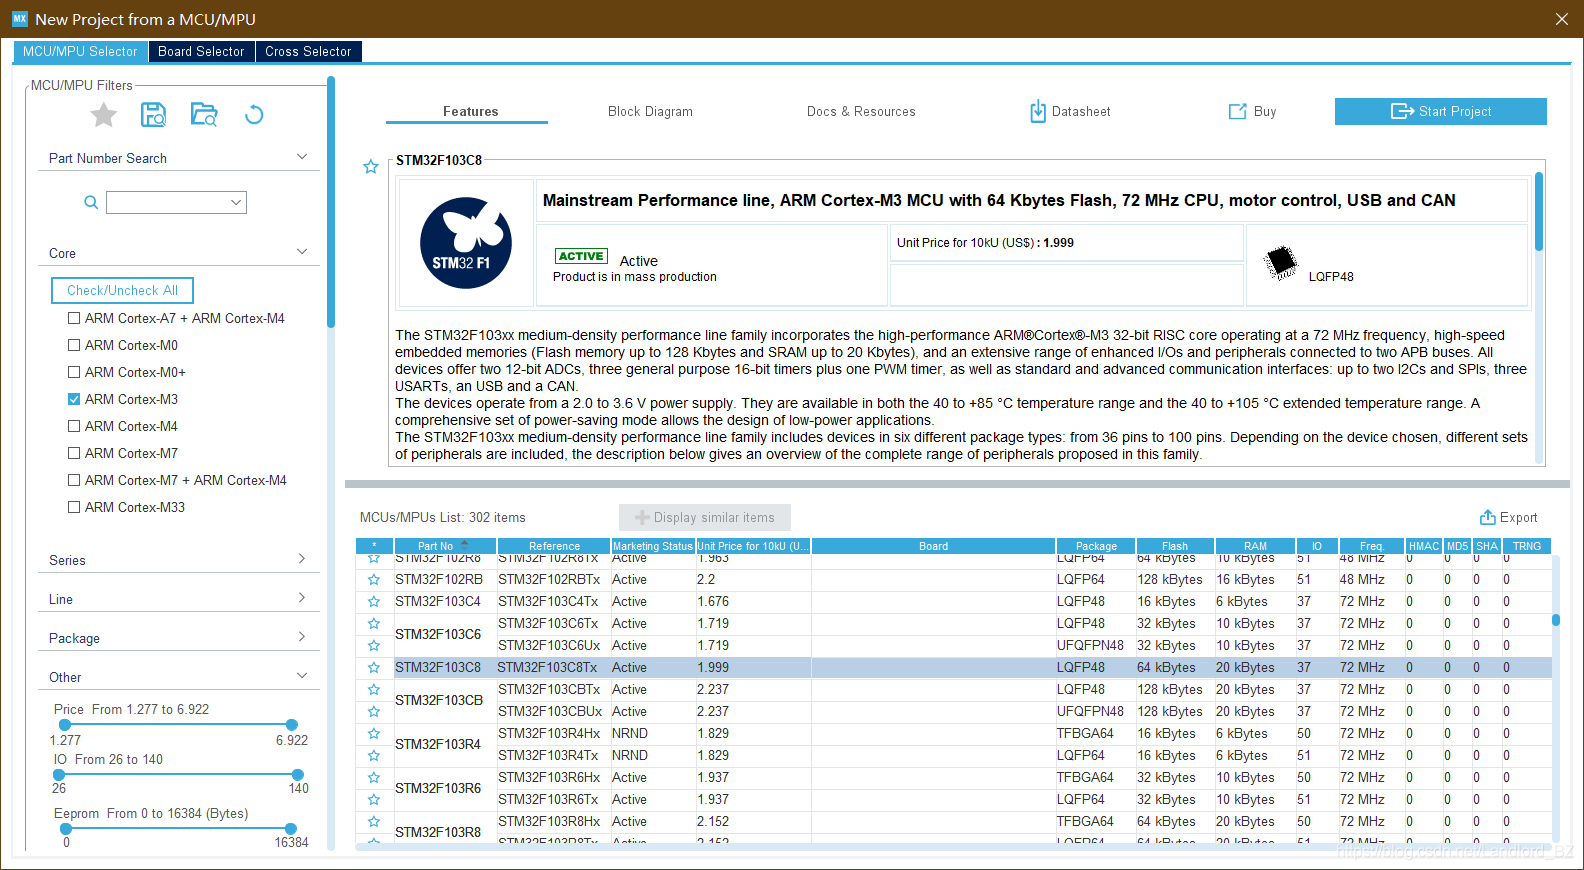Click the Price range maximum slider handle
Image resolution: width=1584 pixels, height=870 pixels.
[x=291, y=725]
